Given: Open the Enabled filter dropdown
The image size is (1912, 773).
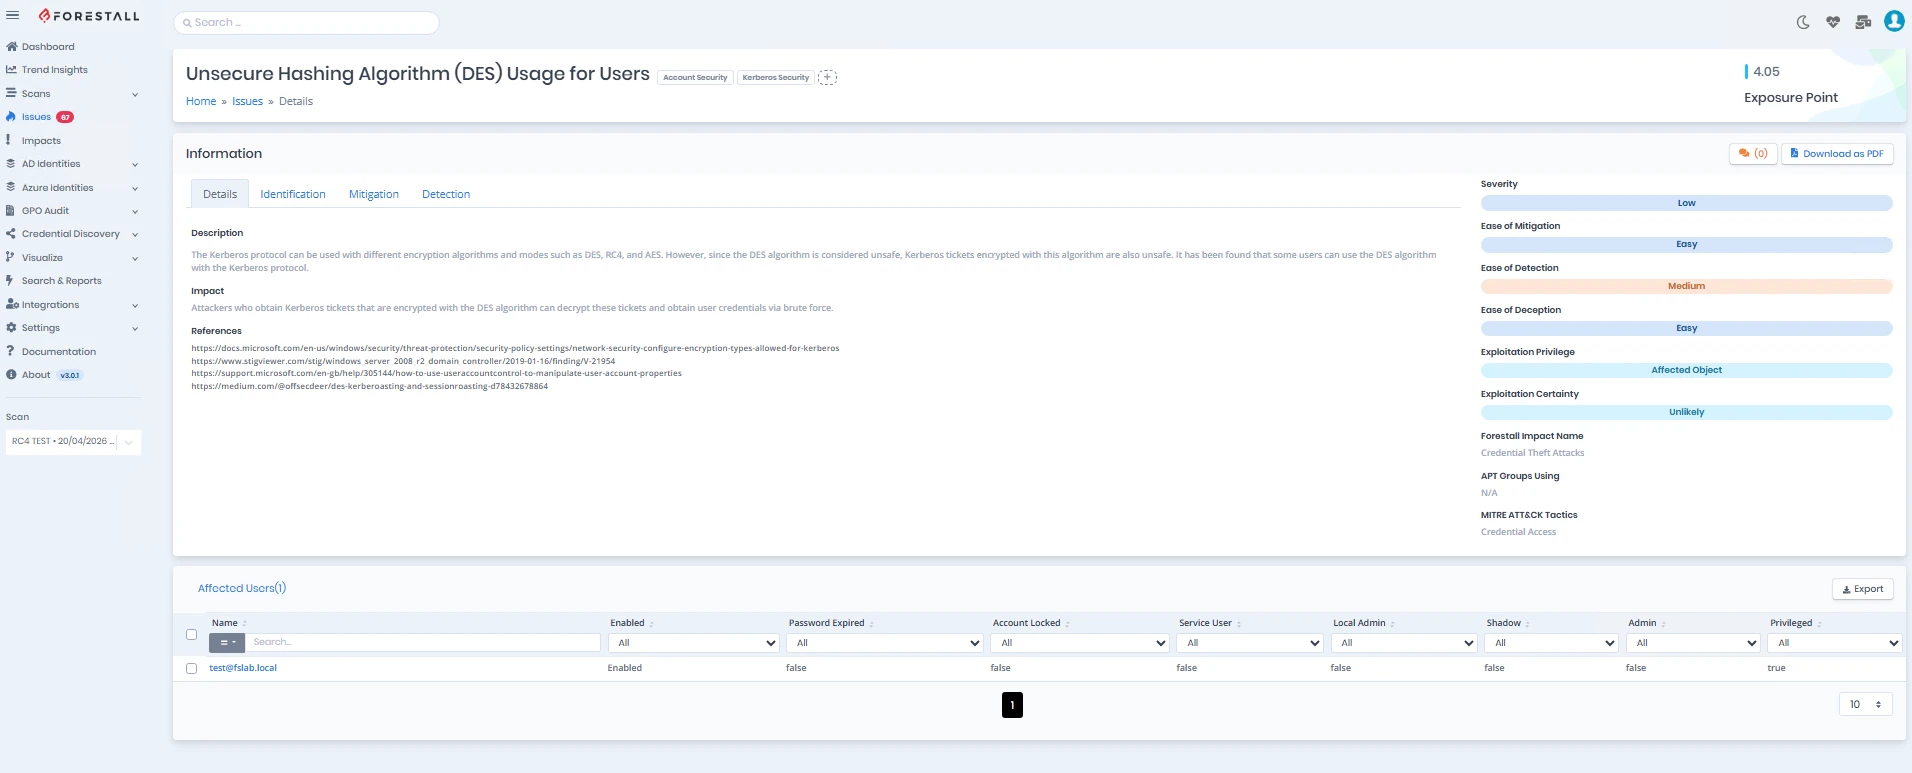Looking at the screenshot, I should [694, 643].
